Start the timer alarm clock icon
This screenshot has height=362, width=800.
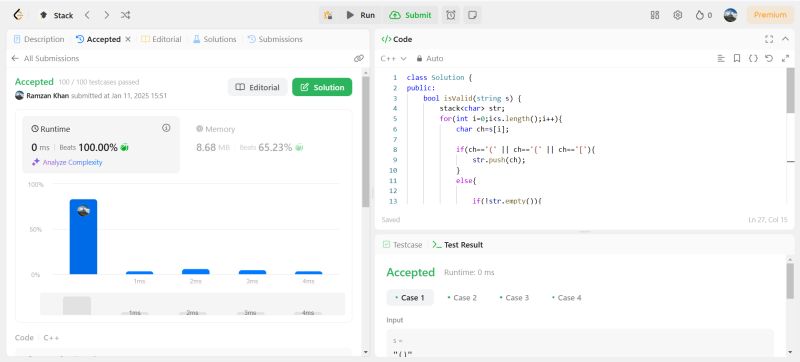(x=451, y=15)
